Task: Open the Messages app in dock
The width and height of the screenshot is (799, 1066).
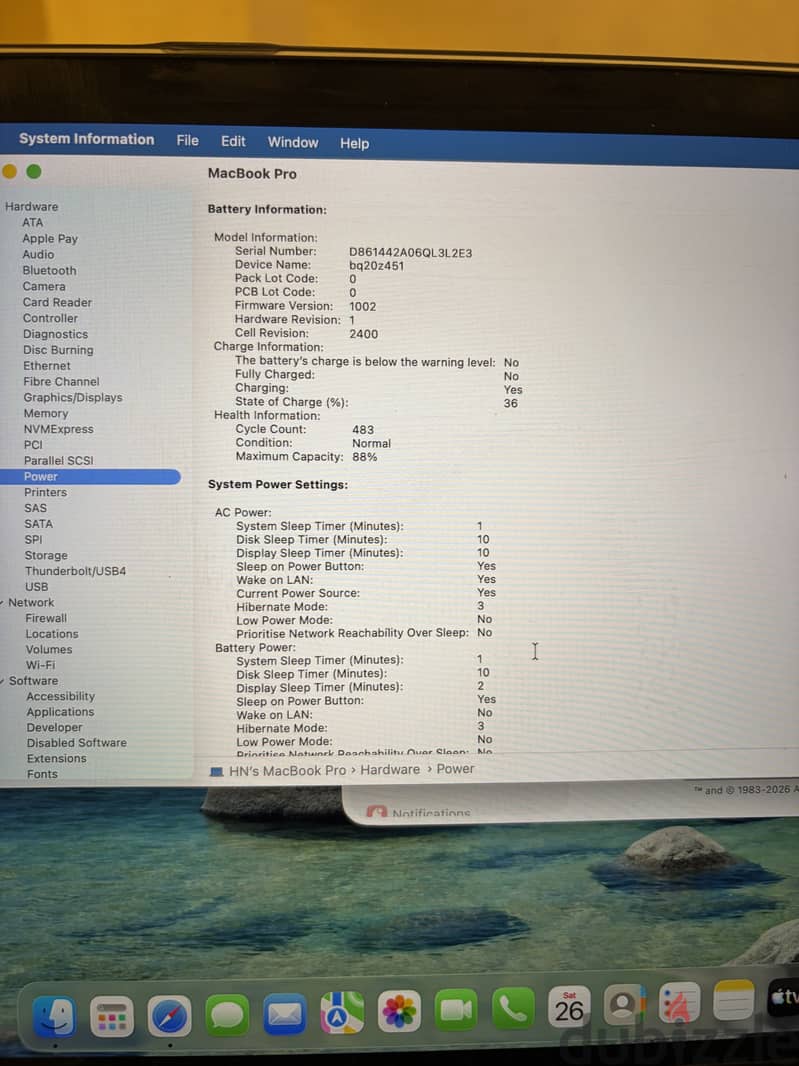Action: click(x=227, y=1015)
